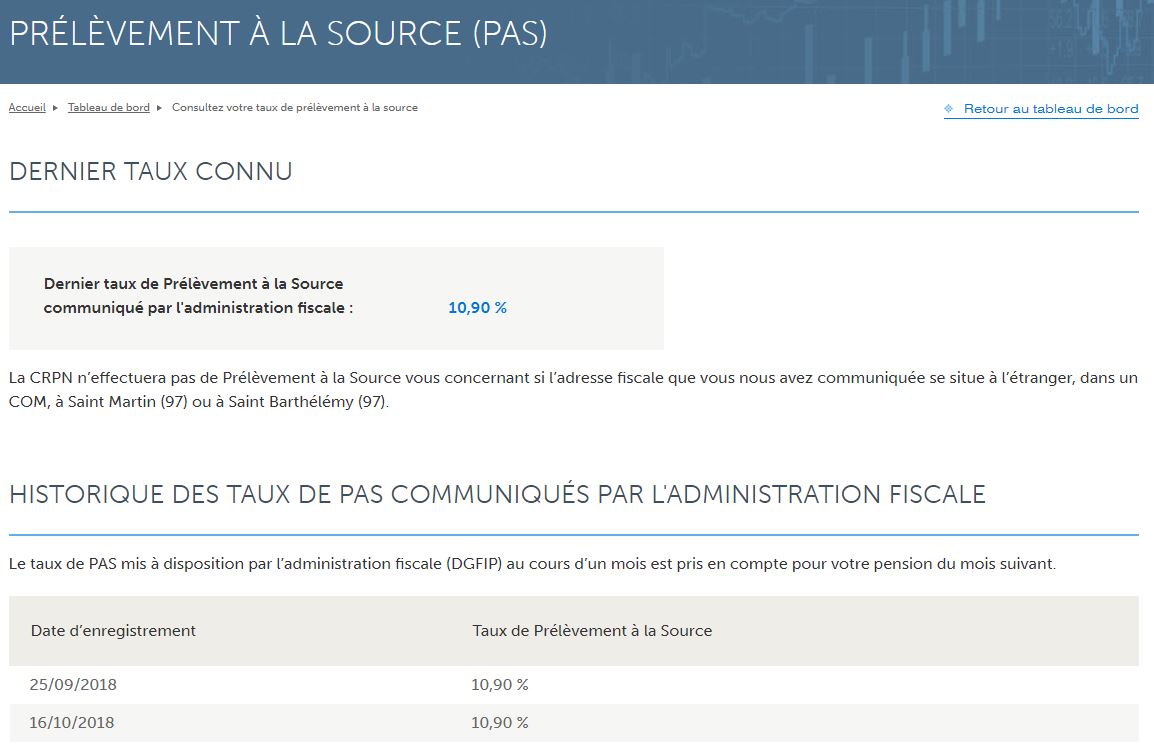Open the Accueil breadcrumb link
Image resolution: width=1154 pixels, height=749 pixels.
click(x=27, y=107)
